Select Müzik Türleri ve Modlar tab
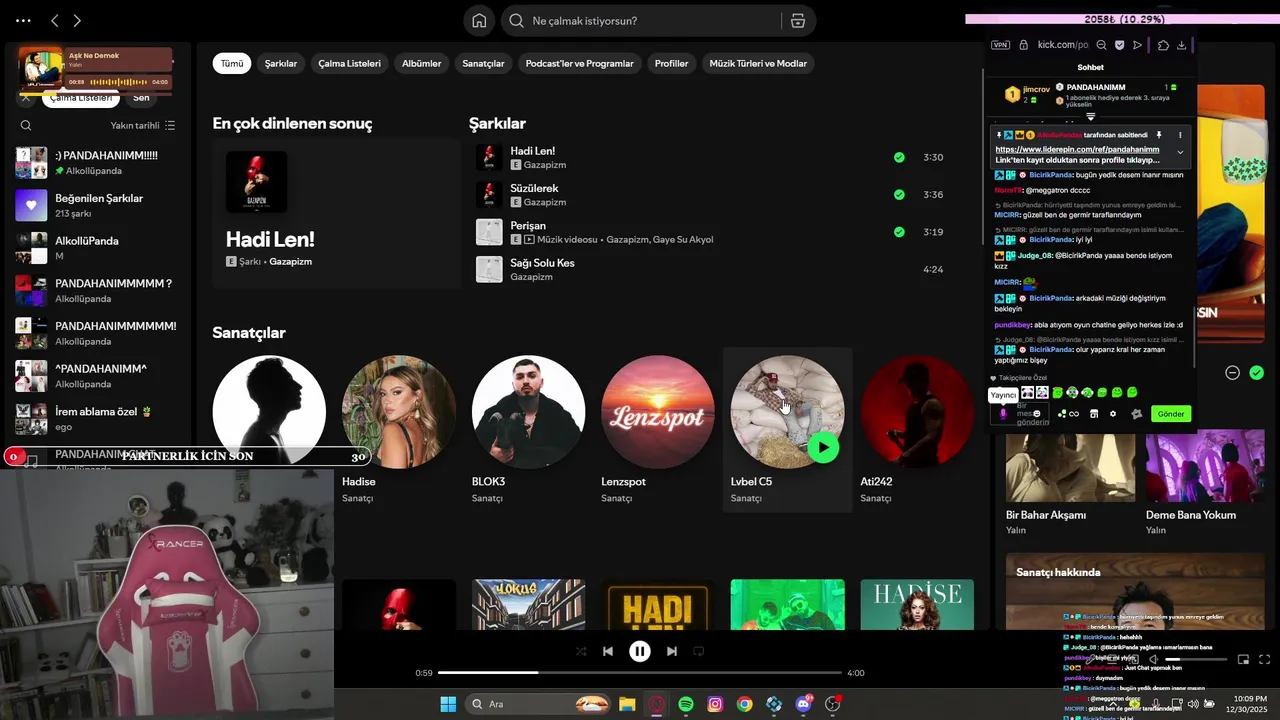1280x720 pixels. point(758,63)
